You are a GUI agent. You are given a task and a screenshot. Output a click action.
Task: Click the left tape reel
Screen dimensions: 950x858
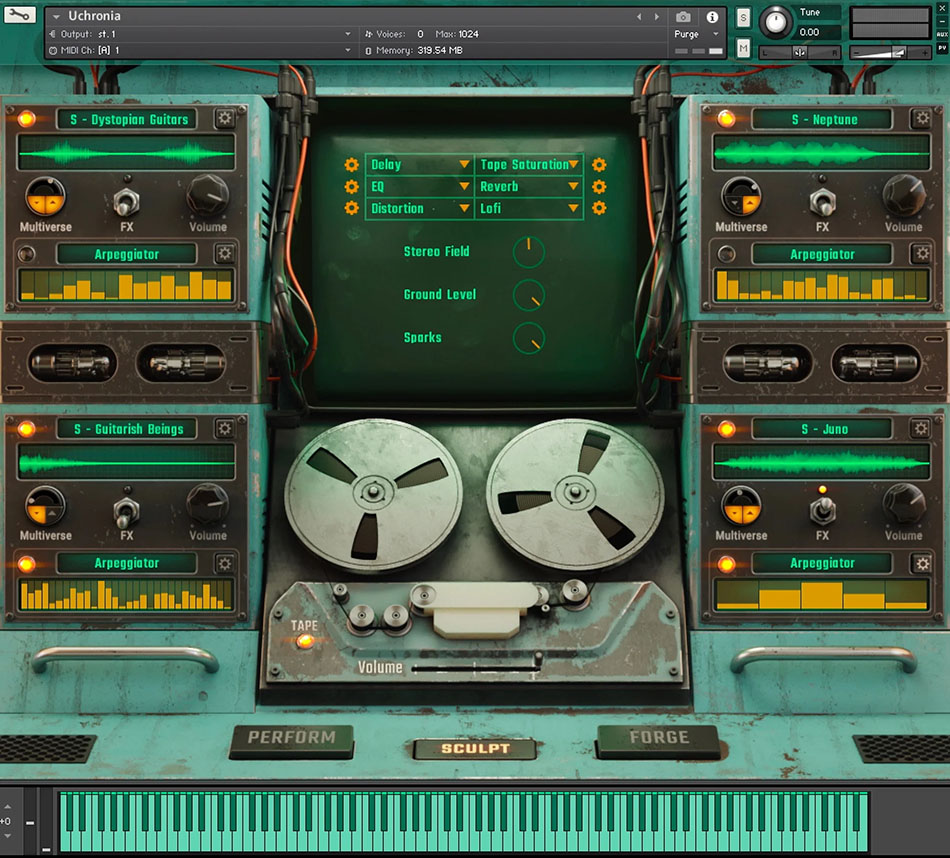tap(373, 492)
